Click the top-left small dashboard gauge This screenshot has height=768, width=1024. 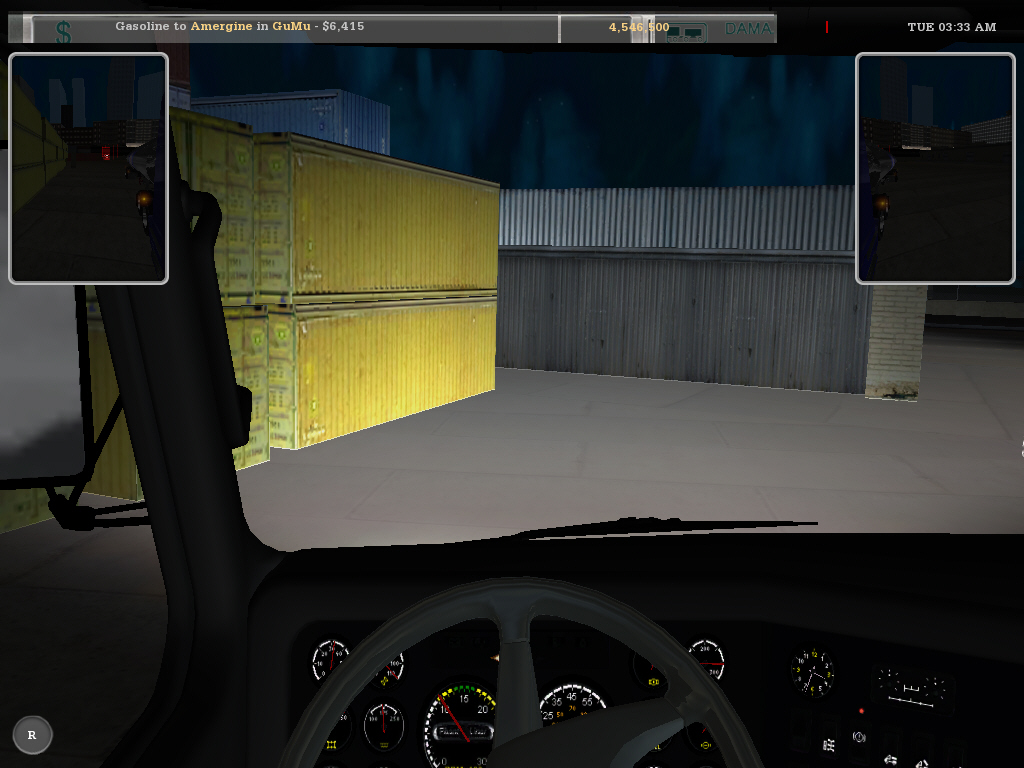331,660
